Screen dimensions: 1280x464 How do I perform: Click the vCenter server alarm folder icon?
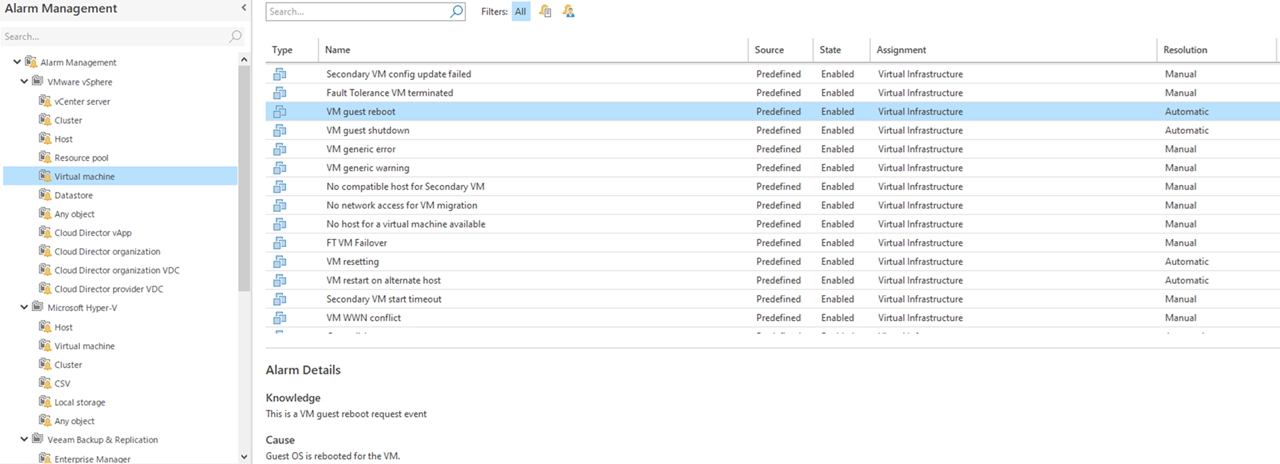[x=44, y=101]
